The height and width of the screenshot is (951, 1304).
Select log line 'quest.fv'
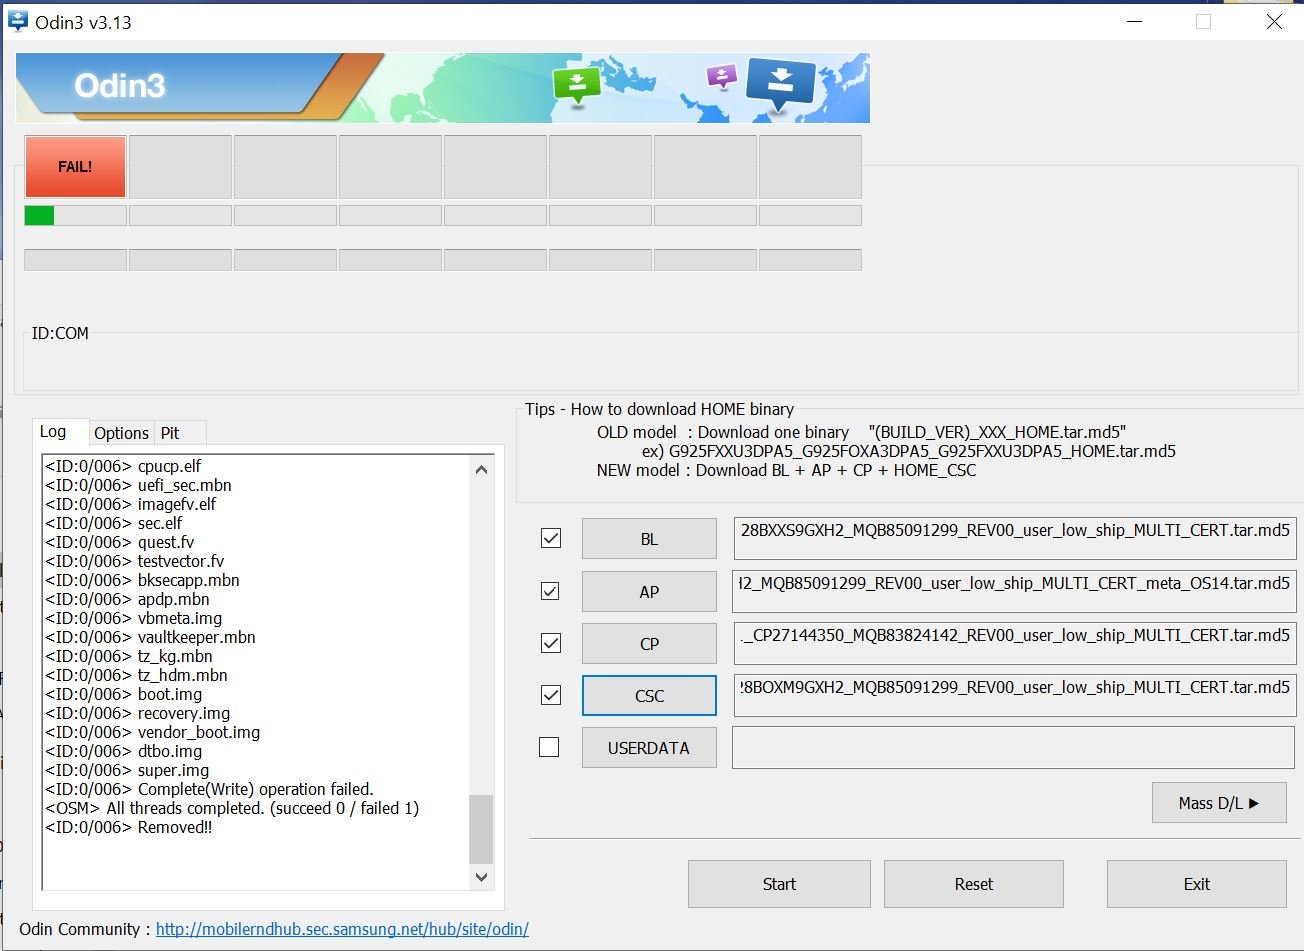click(x=120, y=542)
